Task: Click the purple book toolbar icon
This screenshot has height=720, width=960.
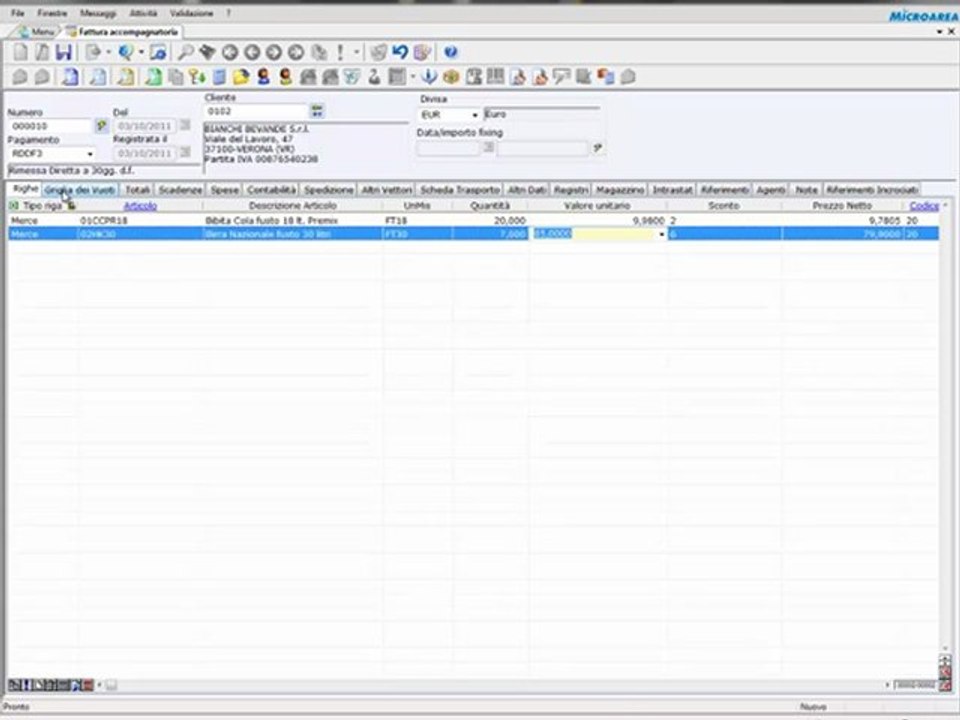Action: click(422, 53)
